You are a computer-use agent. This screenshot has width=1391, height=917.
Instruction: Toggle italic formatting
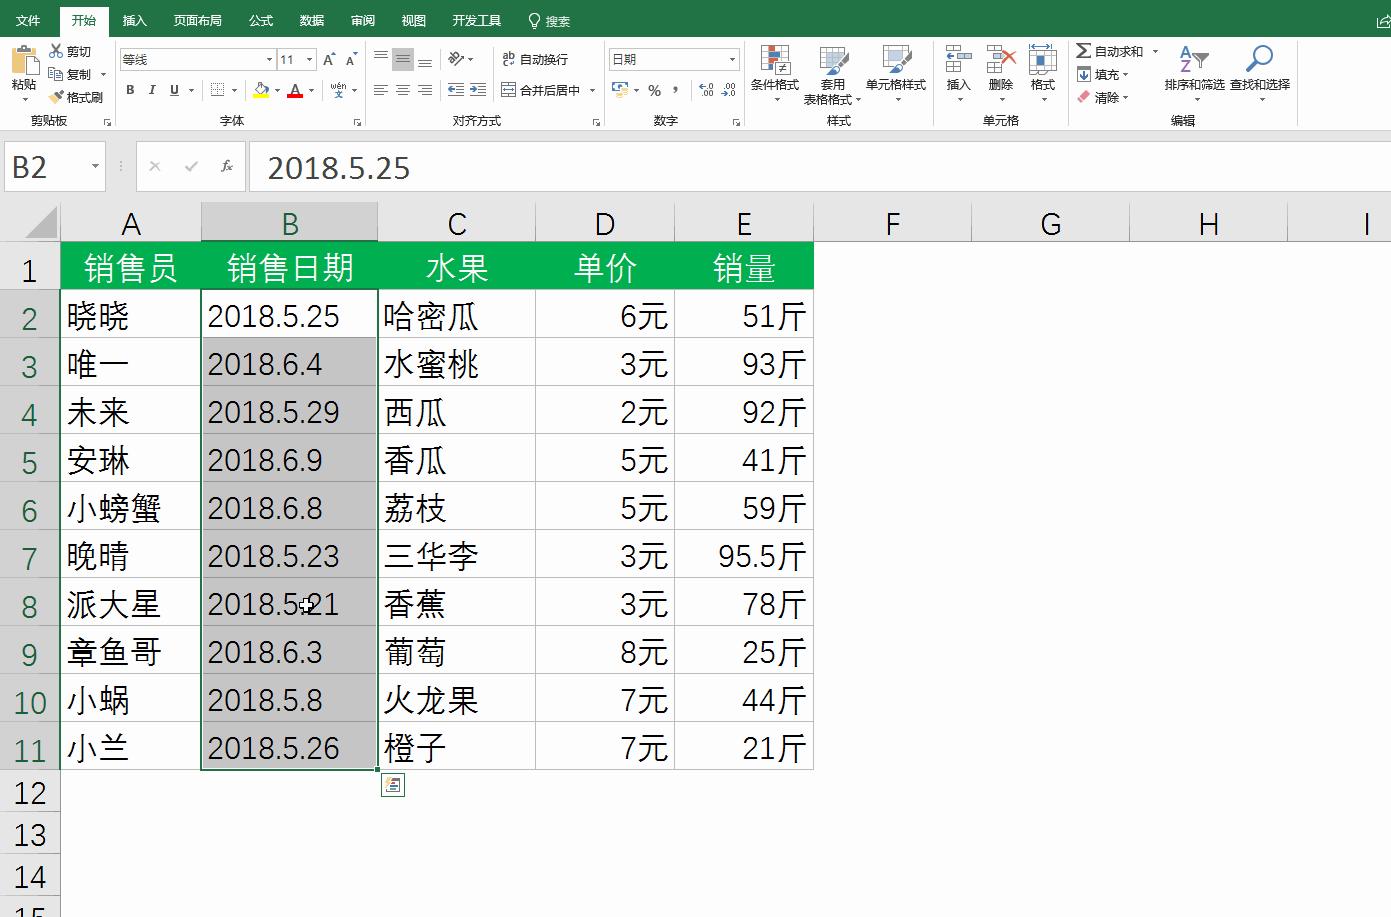coord(151,90)
